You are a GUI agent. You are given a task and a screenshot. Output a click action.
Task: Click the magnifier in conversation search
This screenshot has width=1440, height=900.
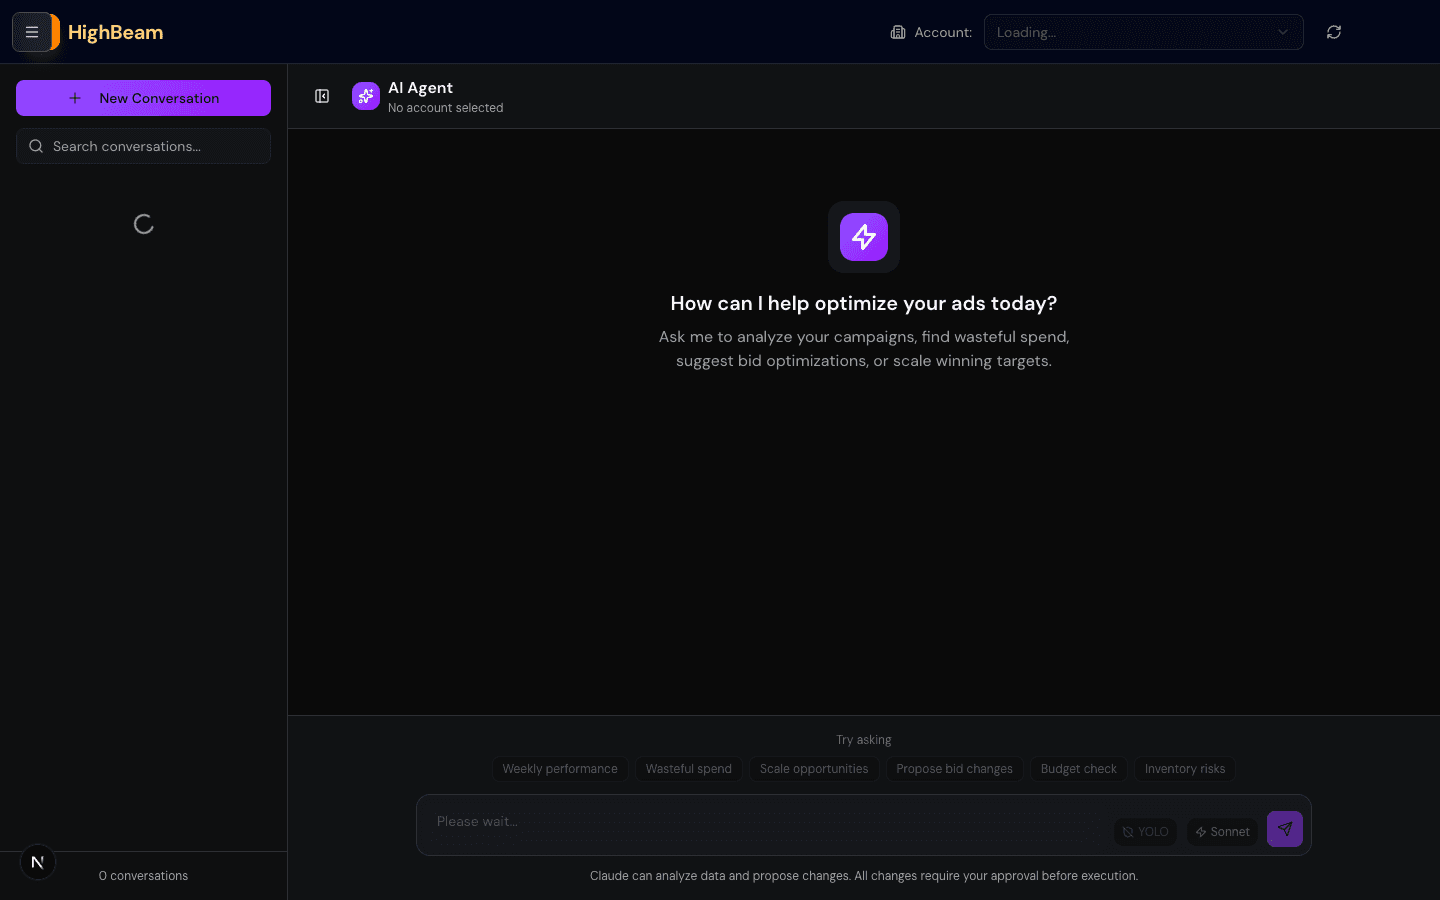(x=36, y=146)
